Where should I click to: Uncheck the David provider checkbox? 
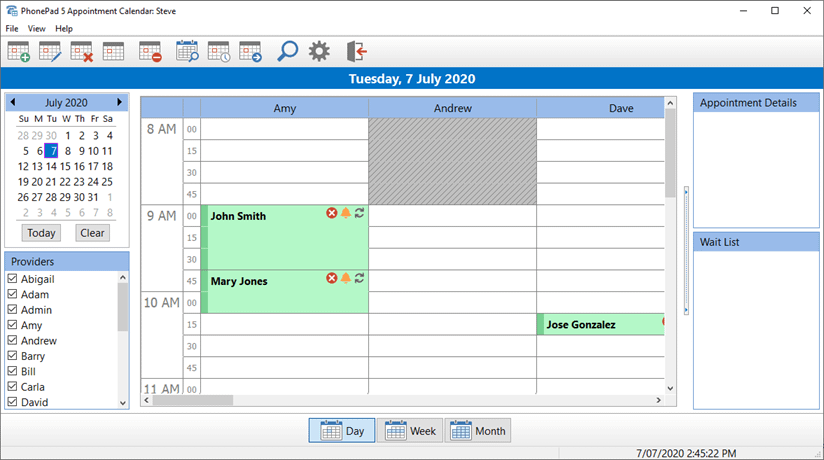pyautogui.click(x=13, y=402)
